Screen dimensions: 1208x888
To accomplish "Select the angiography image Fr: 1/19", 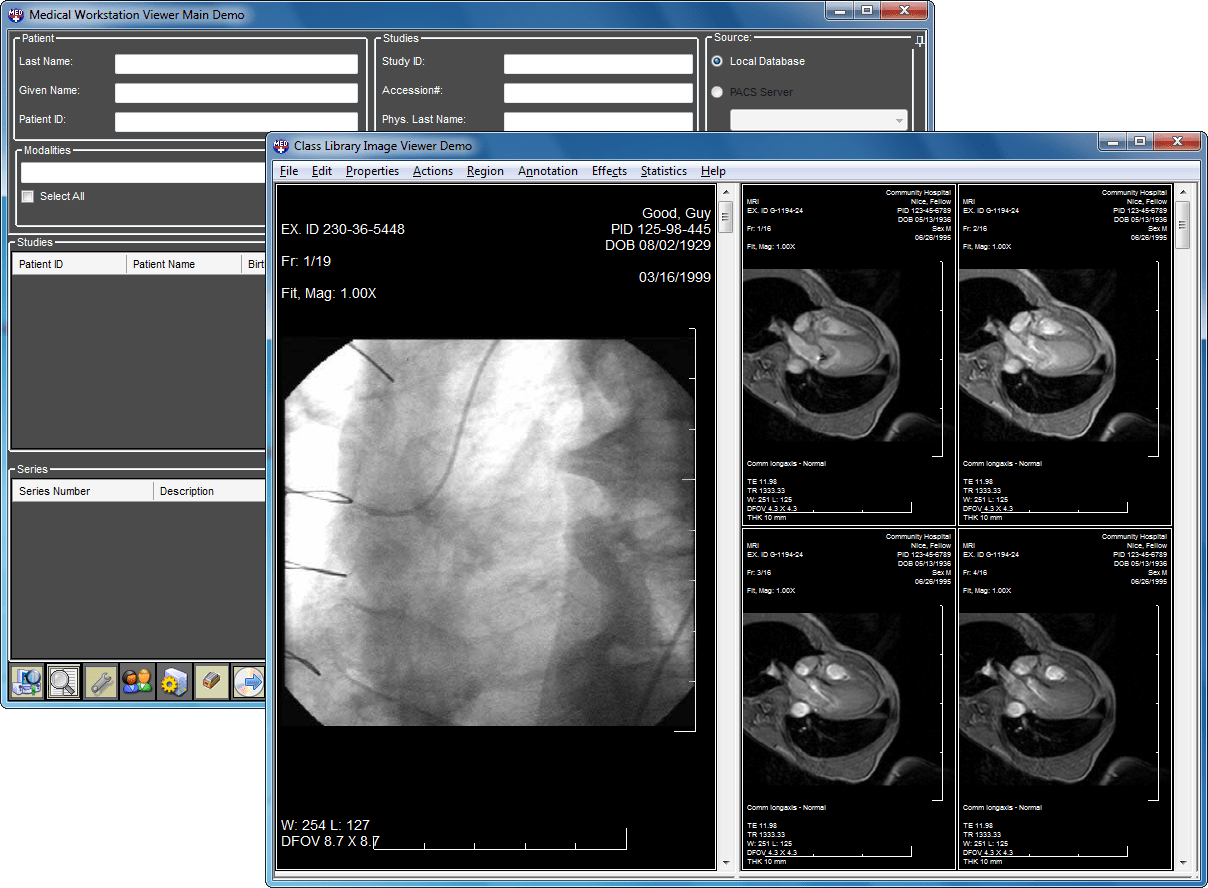I will coord(495,526).
